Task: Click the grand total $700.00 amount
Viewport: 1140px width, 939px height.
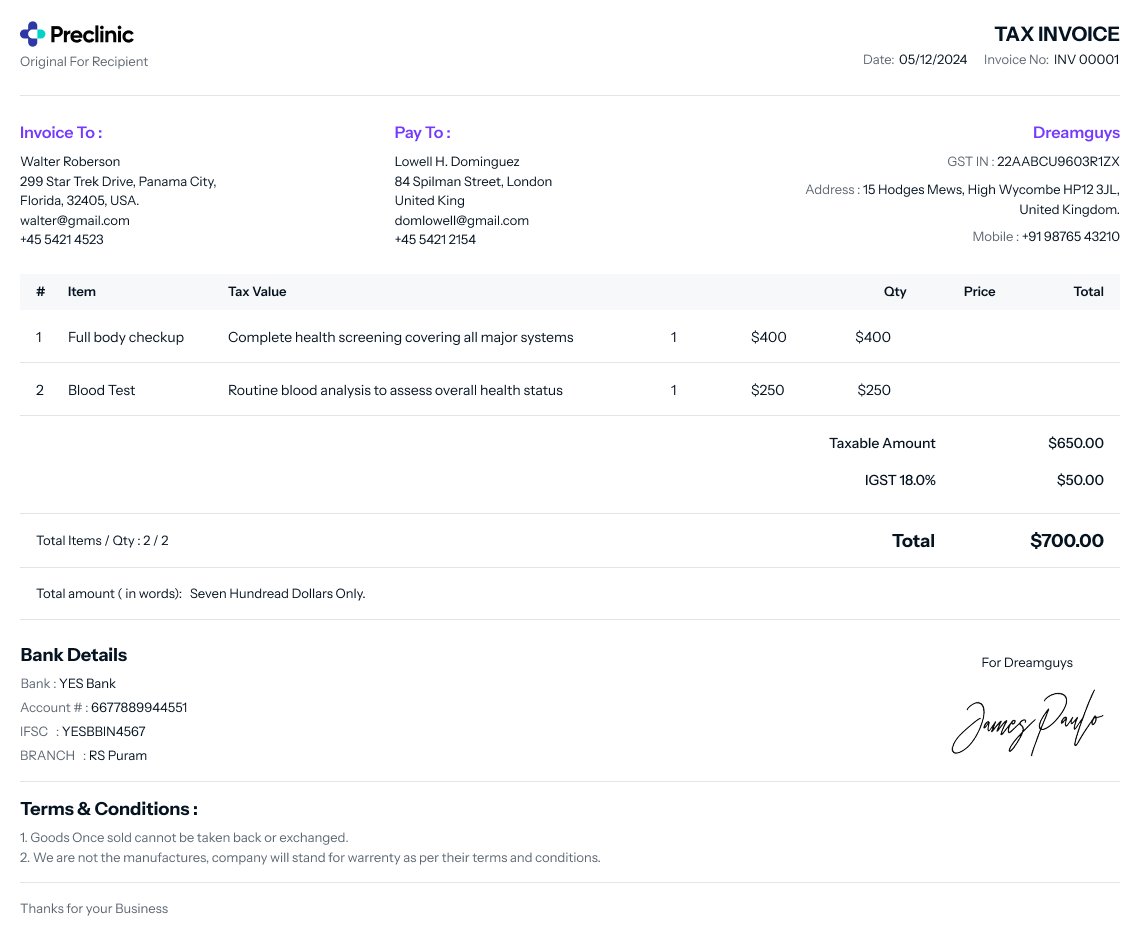Action: pyautogui.click(x=1066, y=541)
